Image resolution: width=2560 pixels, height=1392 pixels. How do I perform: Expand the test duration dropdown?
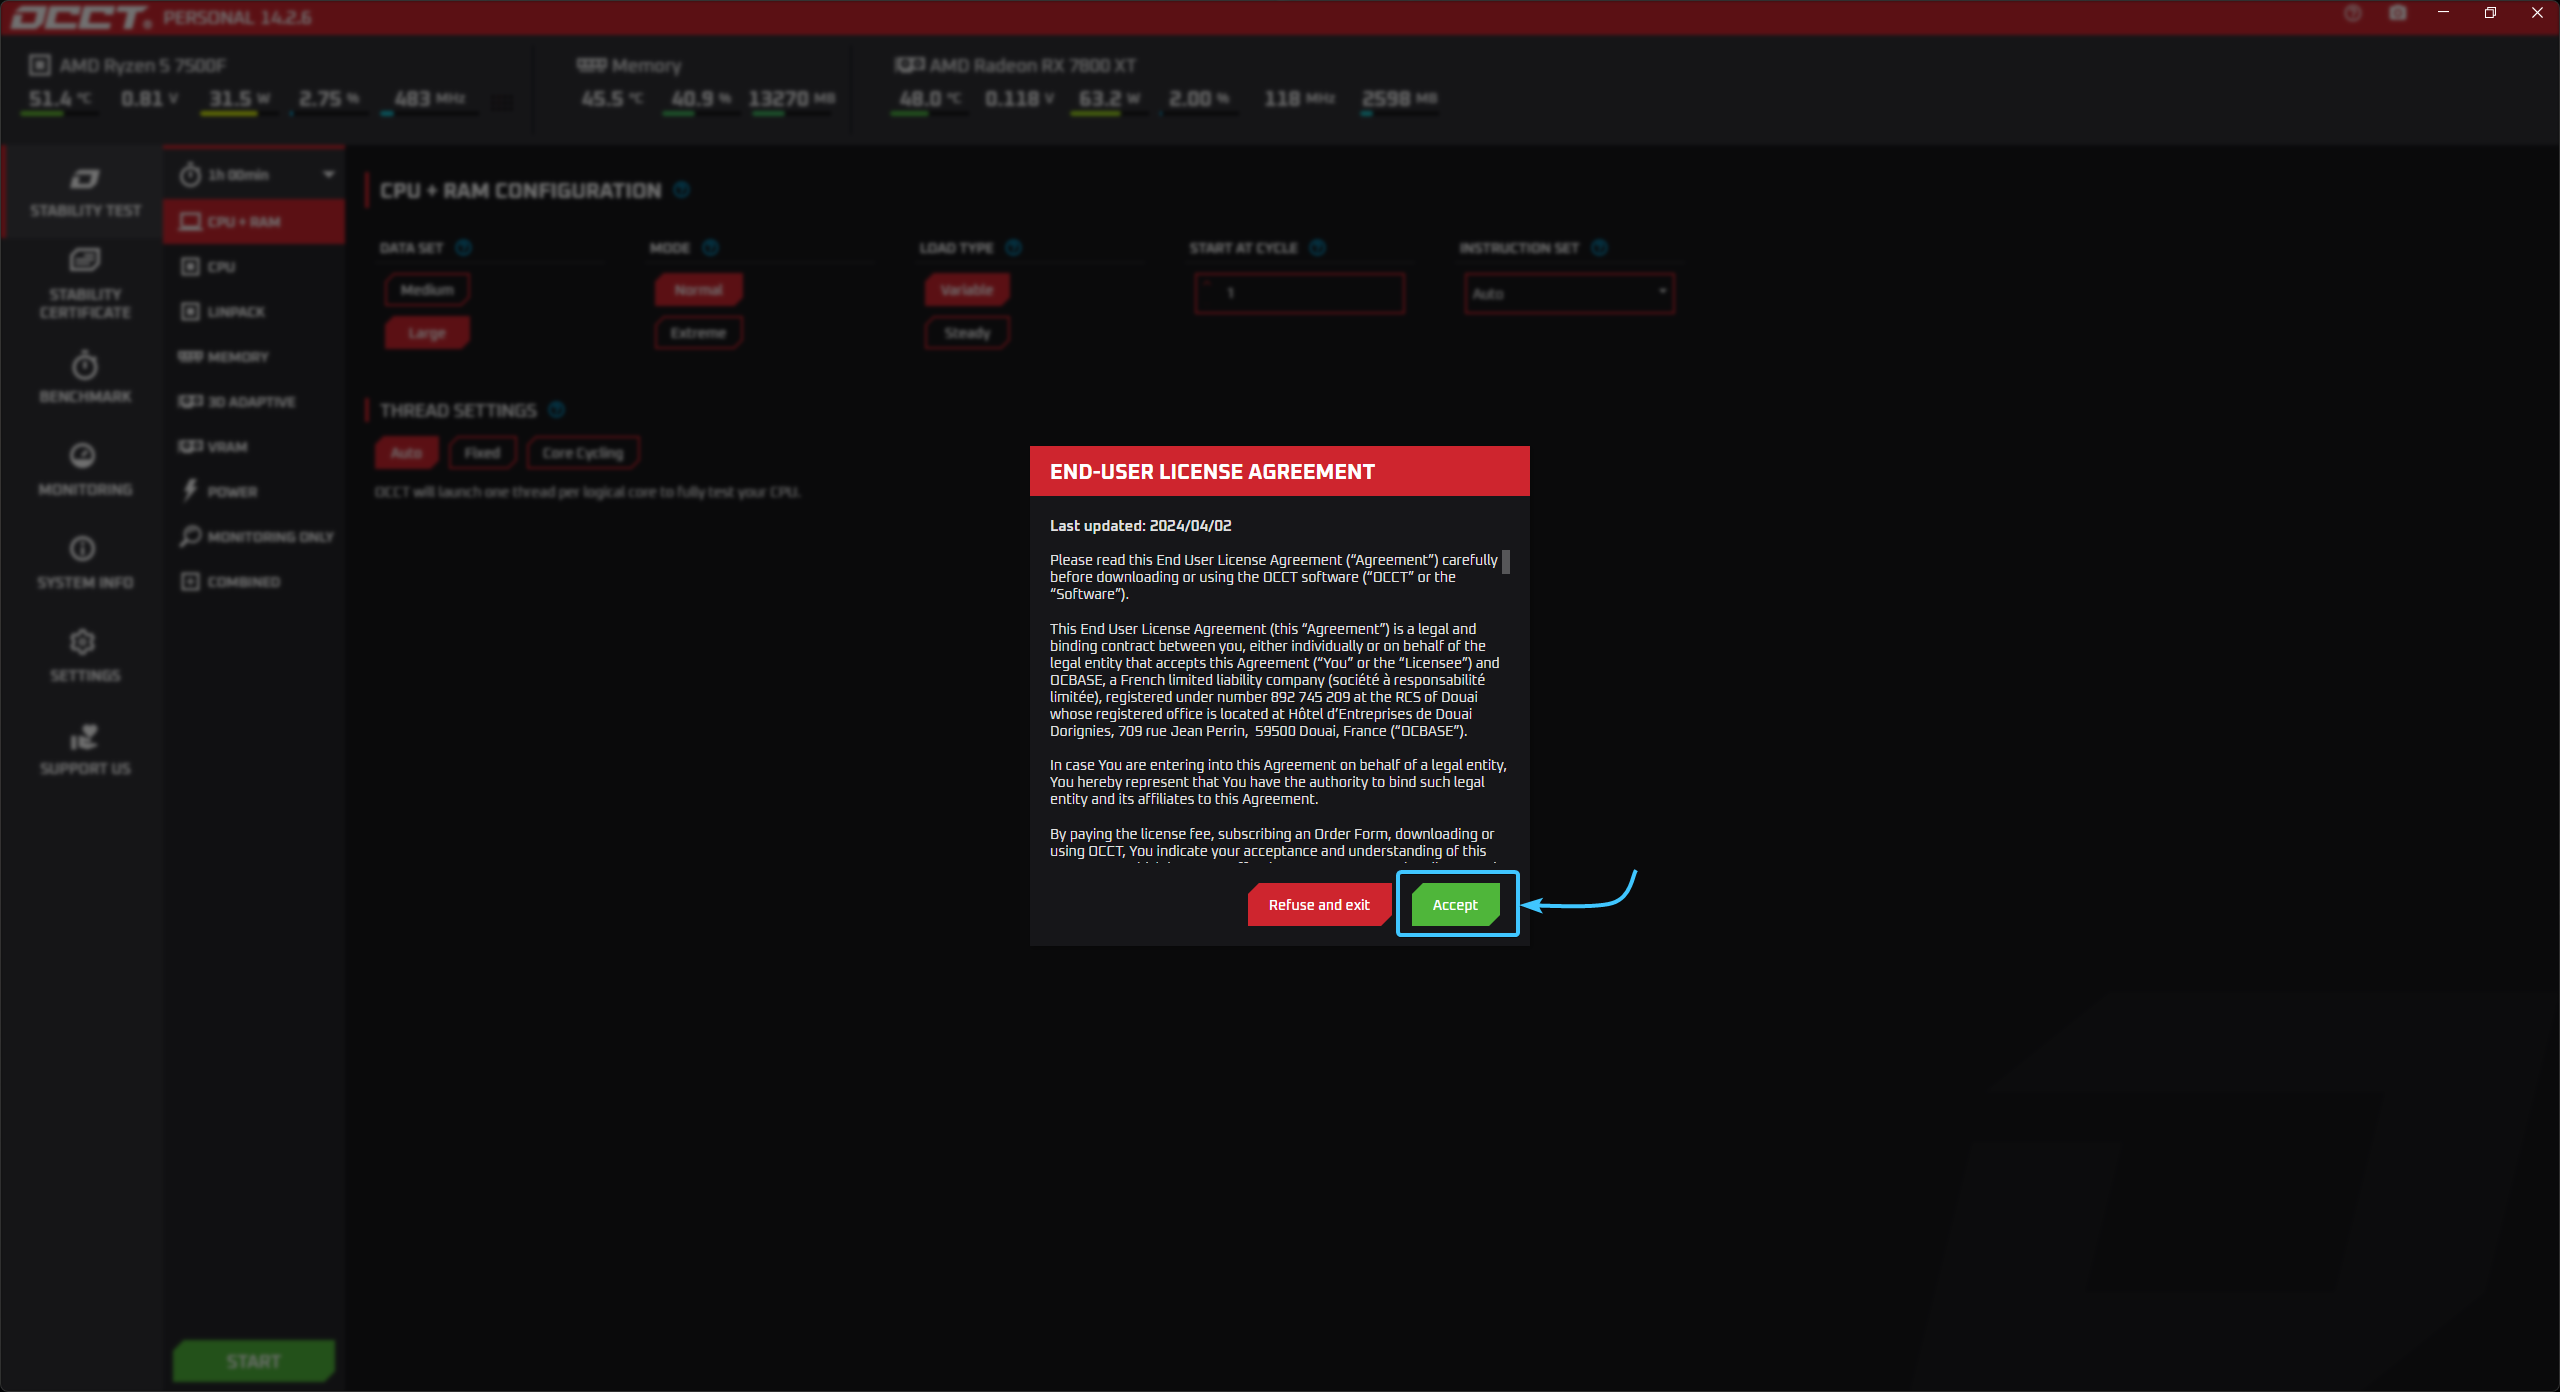point(328,175)
